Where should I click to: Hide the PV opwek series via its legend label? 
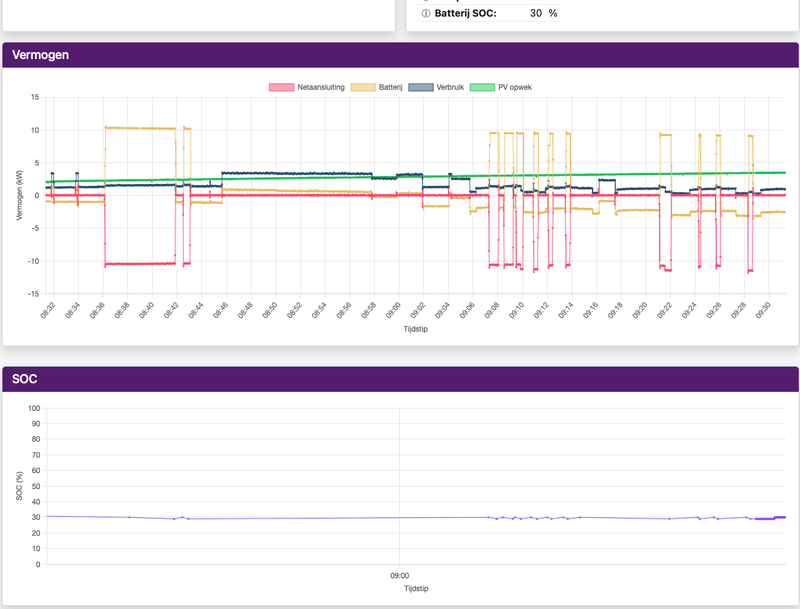[x=515, y=87]
